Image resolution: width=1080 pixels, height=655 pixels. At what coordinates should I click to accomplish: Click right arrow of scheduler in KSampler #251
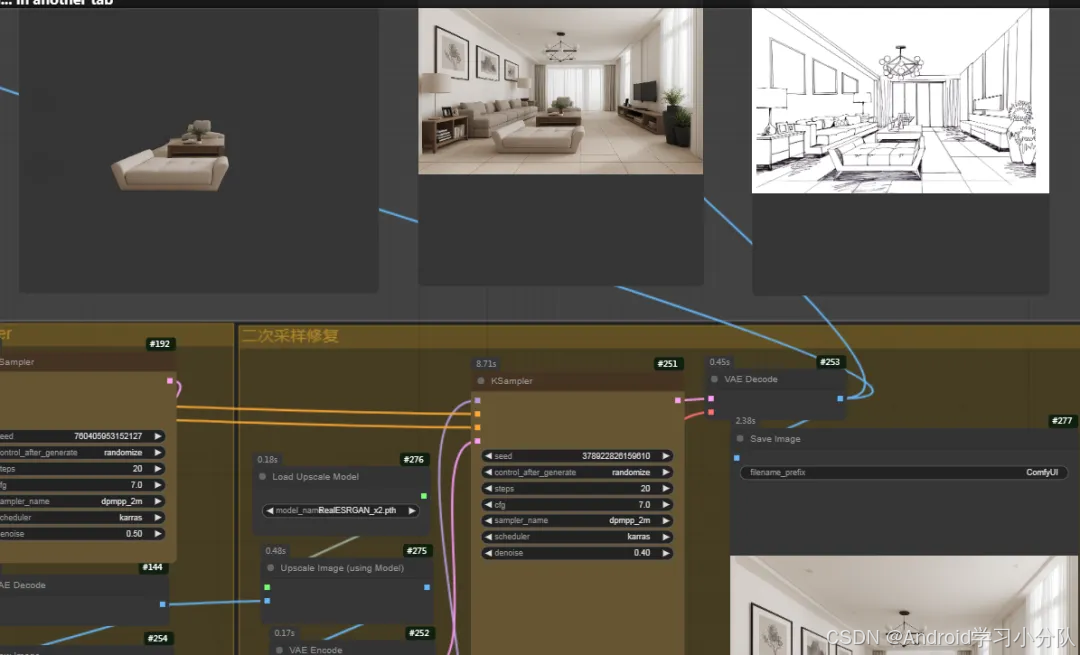pyautogui.click(x=665, y=537)
